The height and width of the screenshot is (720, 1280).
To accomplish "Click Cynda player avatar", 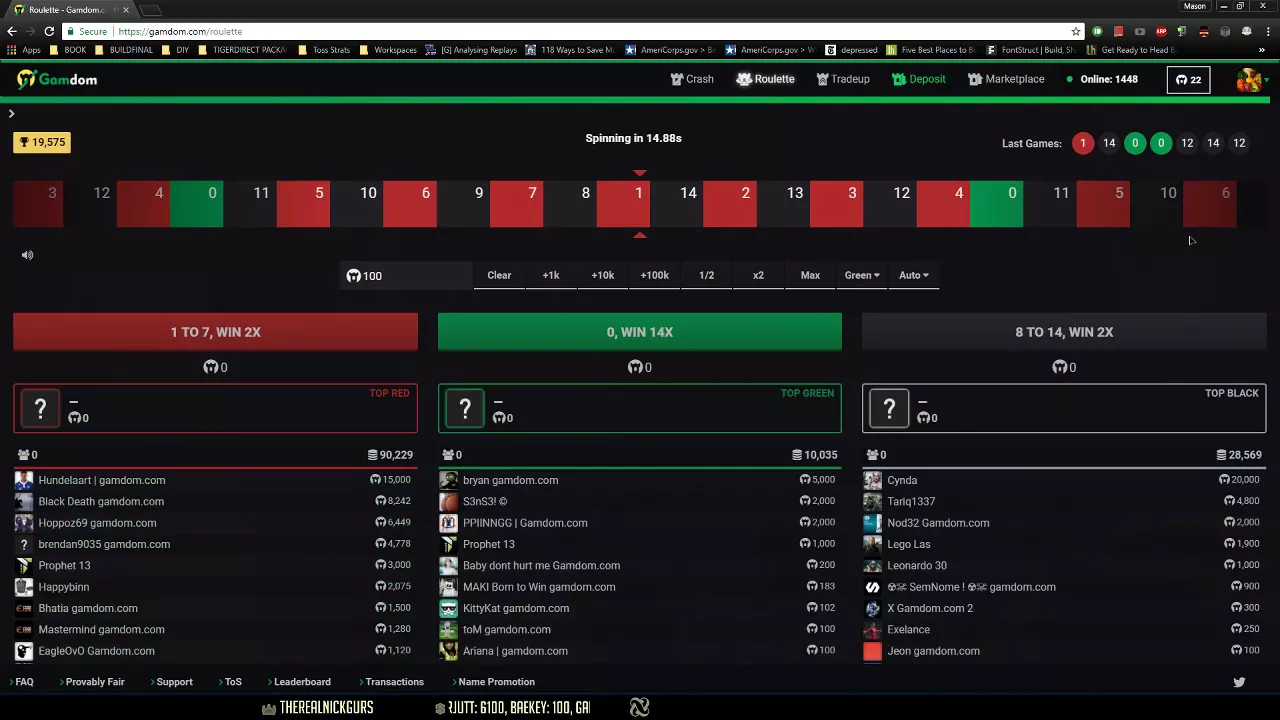I will pos(873,480).
